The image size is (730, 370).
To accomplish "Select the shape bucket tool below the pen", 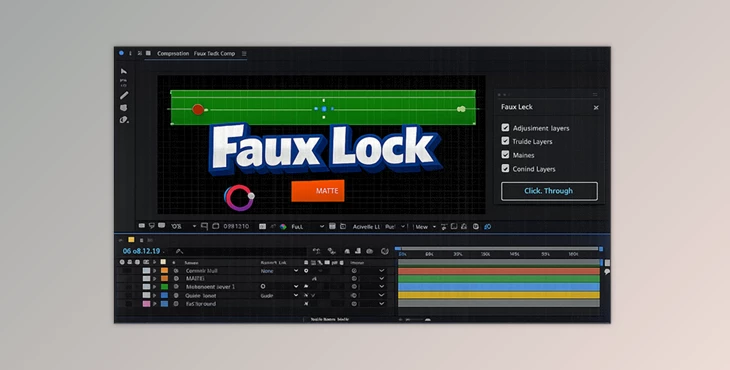I will click(x=123, y=108).
